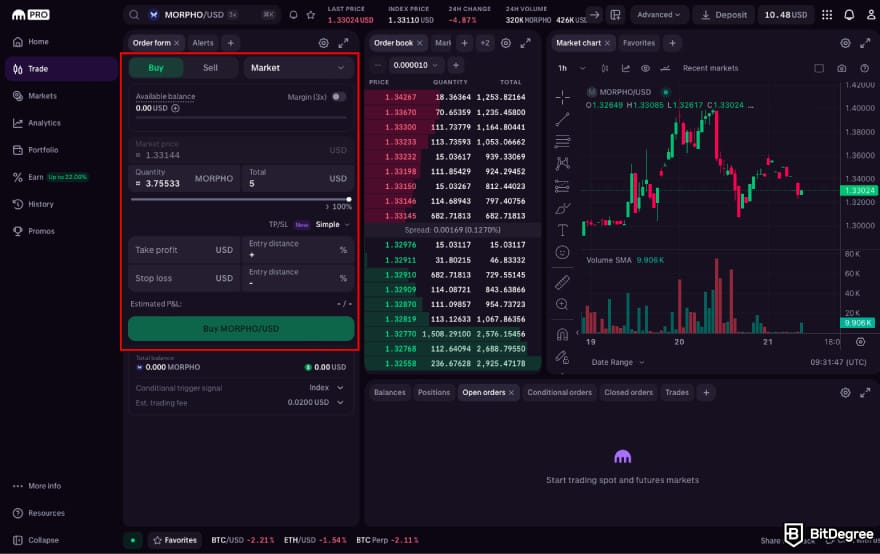Open the Conditional orders tab
This screenshot has height=554, width=880.
pyautogui.click(x=560, y=392)
